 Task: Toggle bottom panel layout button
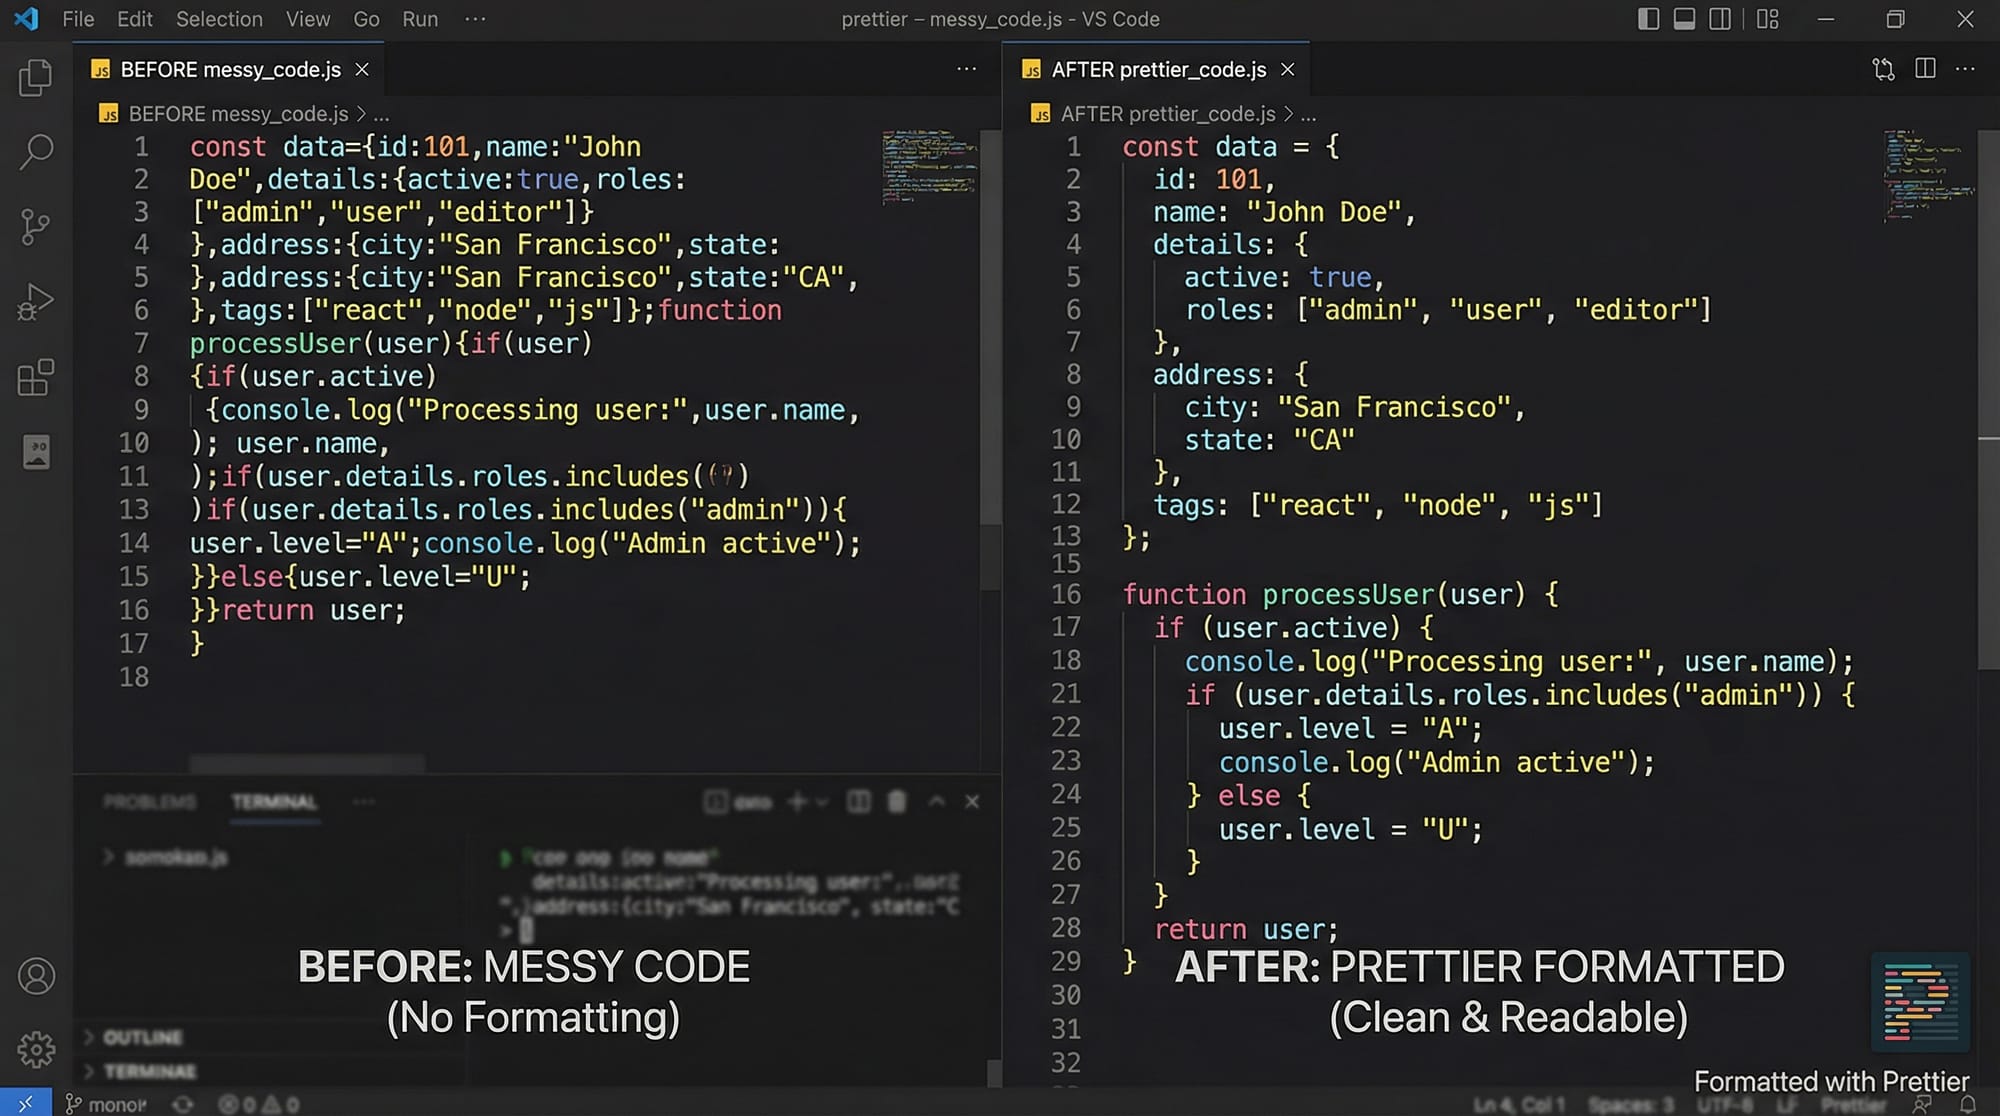(1684, 19)
